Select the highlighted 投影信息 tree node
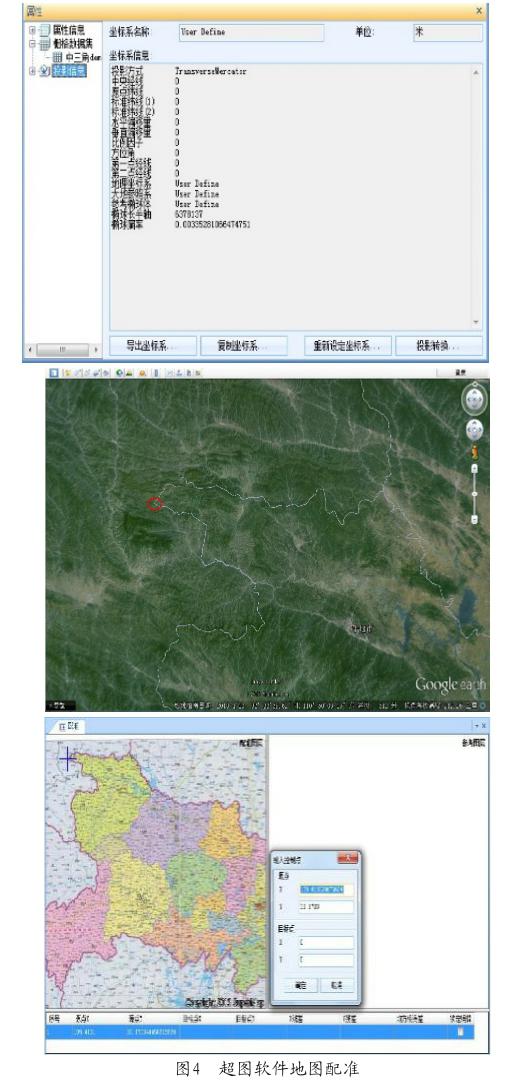 (70, 70)
